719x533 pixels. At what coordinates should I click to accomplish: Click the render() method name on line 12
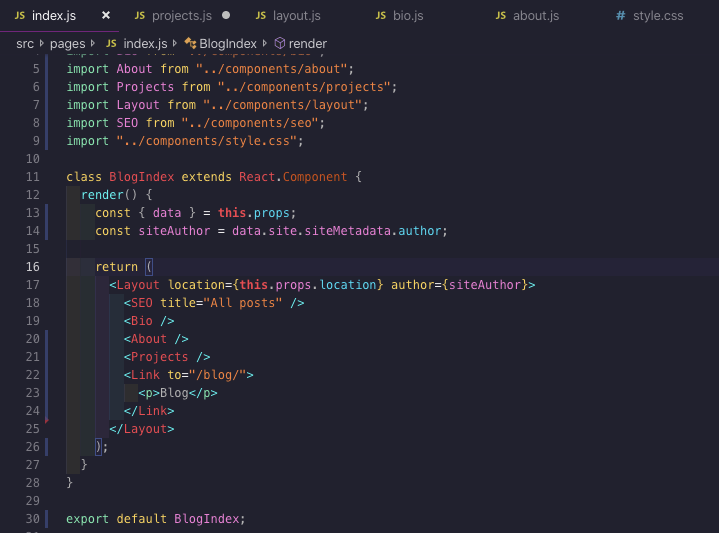point(102,194)
